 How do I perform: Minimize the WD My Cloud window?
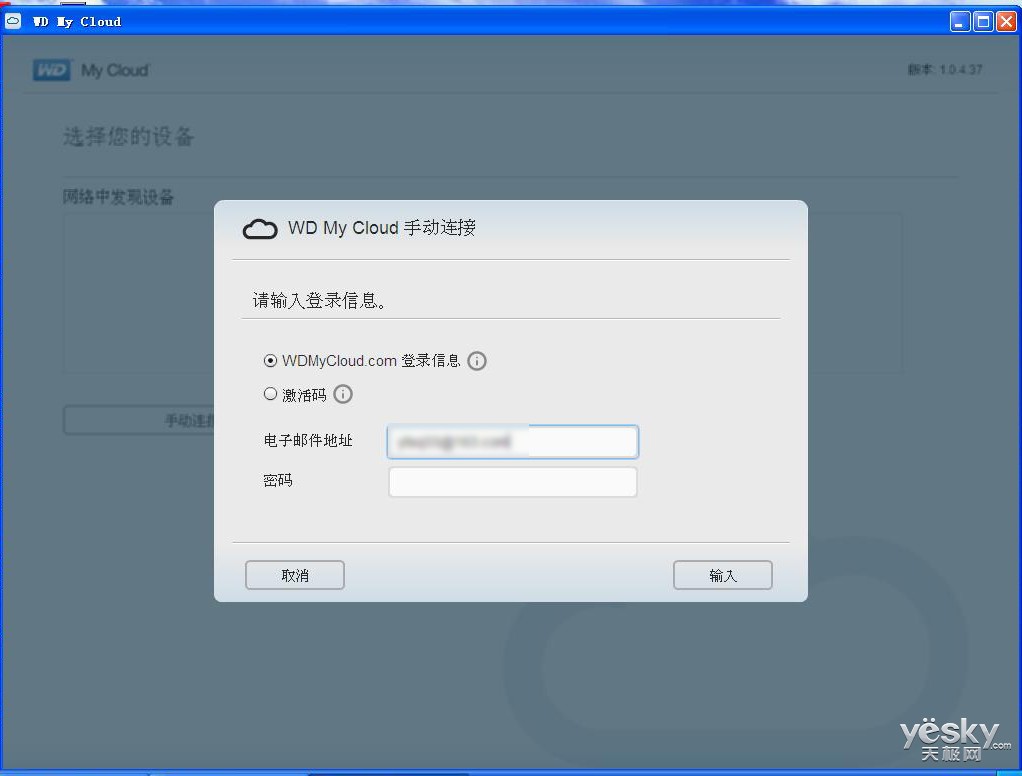959,22
